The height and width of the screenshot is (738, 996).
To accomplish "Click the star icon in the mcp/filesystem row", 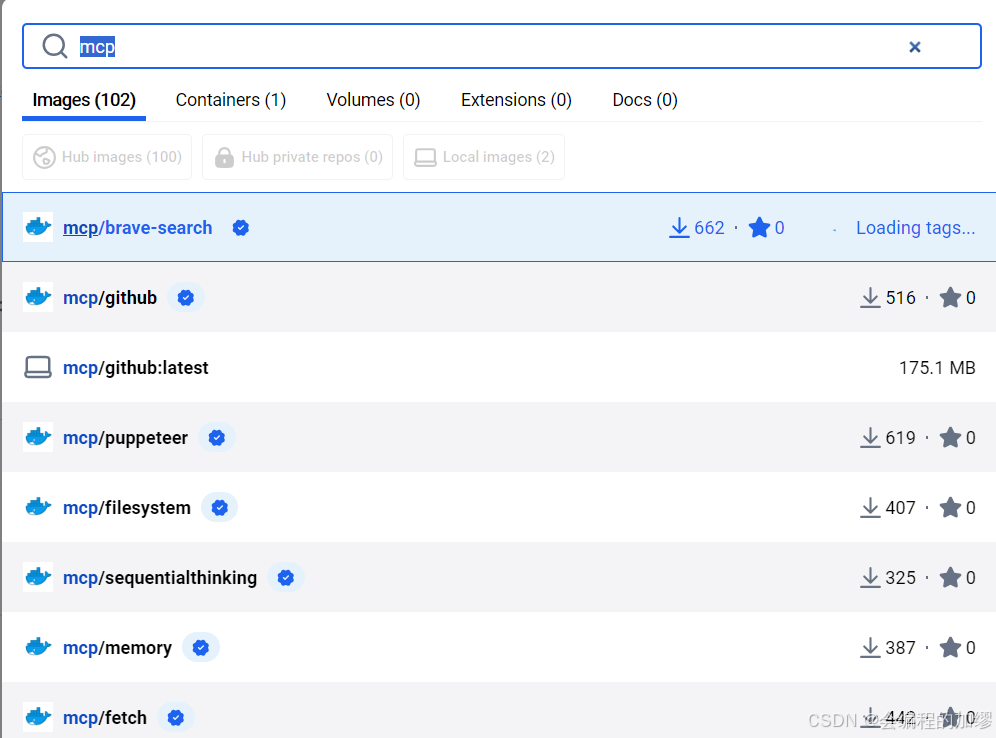I will click(x=950, y=507).
